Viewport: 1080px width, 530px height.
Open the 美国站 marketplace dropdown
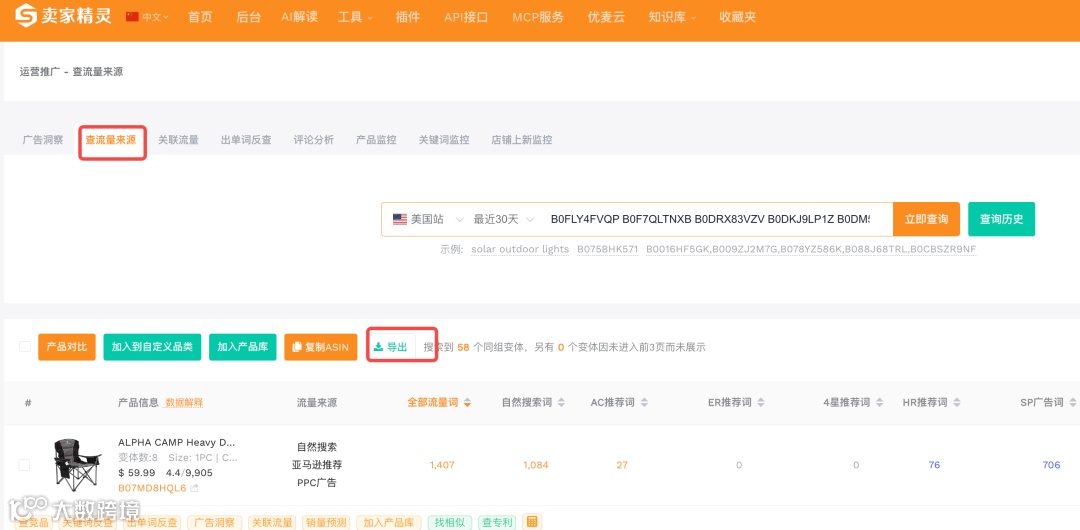coord(429,219)
